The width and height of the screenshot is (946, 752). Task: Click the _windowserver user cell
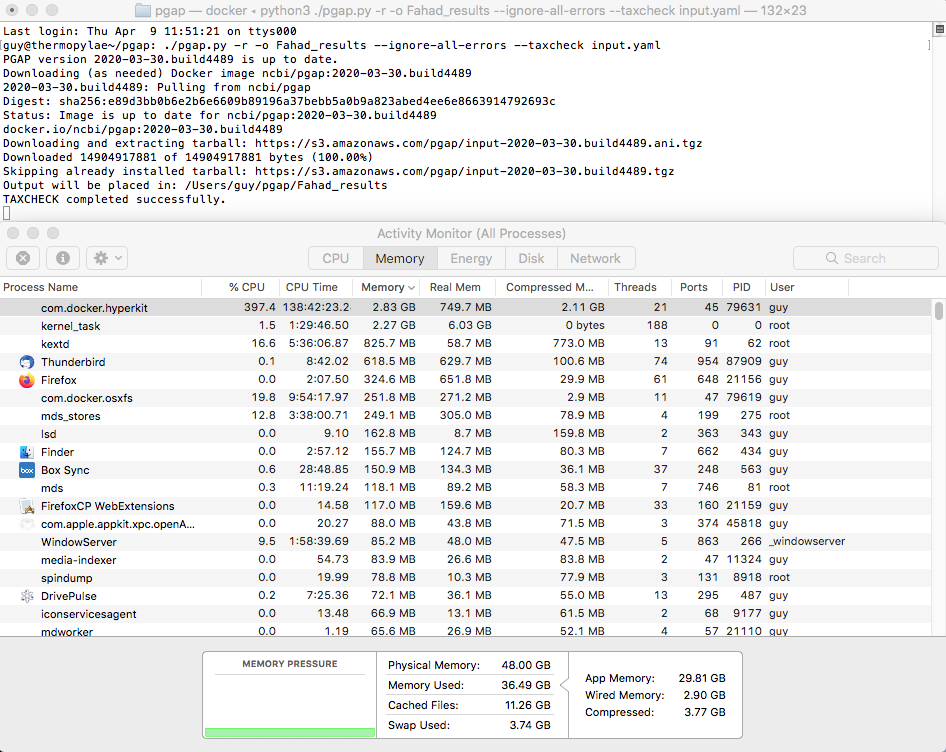click(x=807, y=541)
